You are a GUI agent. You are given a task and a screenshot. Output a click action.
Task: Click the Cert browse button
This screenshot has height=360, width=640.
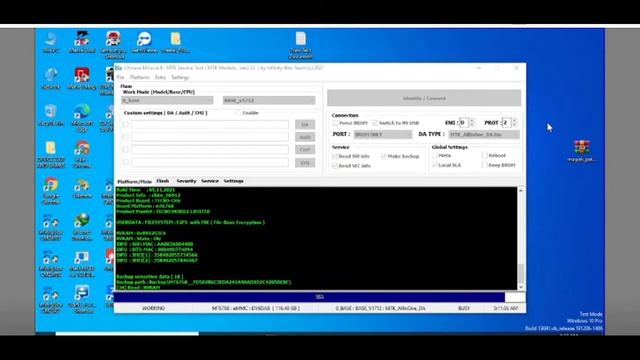click(305, 150)
